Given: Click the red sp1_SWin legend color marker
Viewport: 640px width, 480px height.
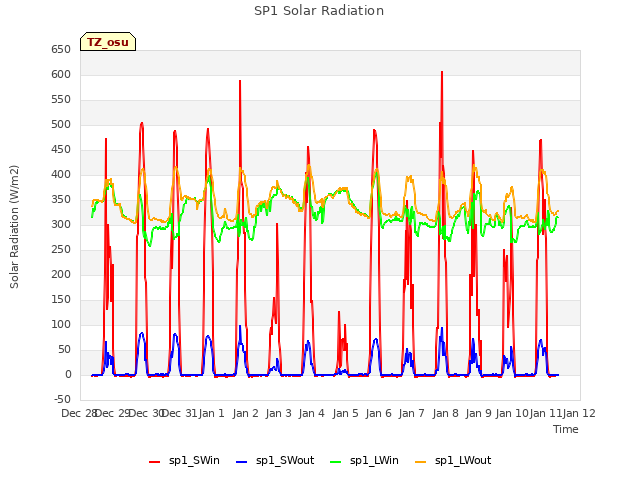Looking at the screenshot, I should [x=155, y=462].
